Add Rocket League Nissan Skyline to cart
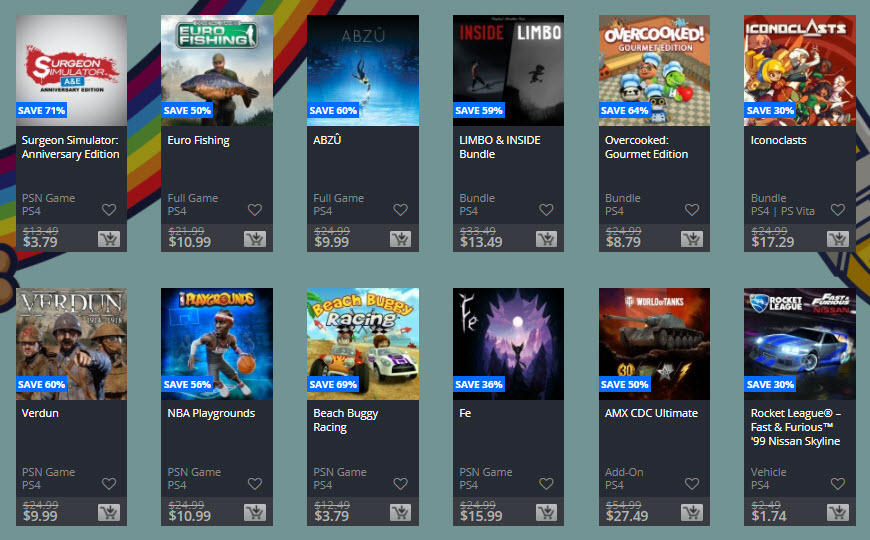Viewport: 870px width, 540px height. pos(837,512)
